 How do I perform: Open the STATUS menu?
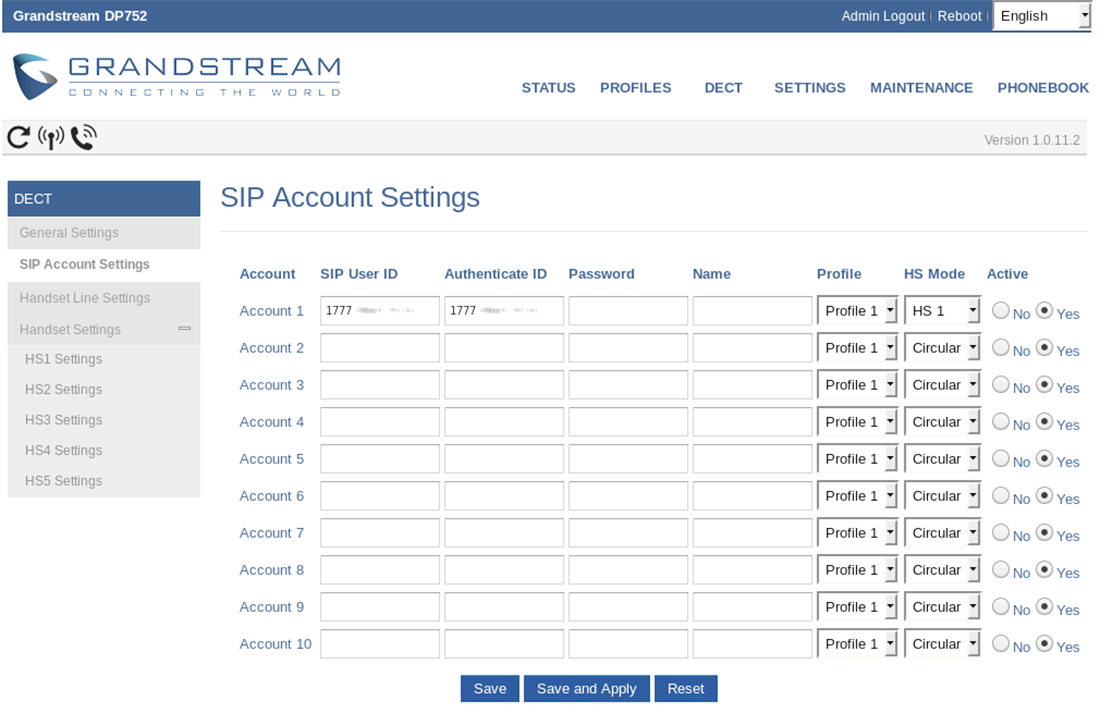pyautogui.click(x=548, y=88)
